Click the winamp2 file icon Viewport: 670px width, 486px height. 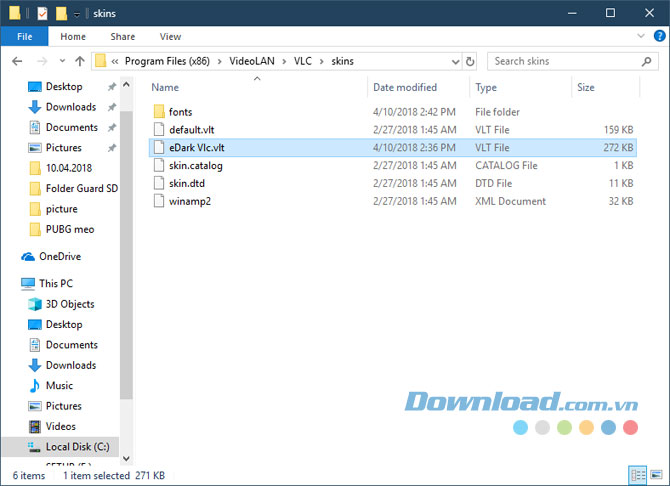[159, 201]
